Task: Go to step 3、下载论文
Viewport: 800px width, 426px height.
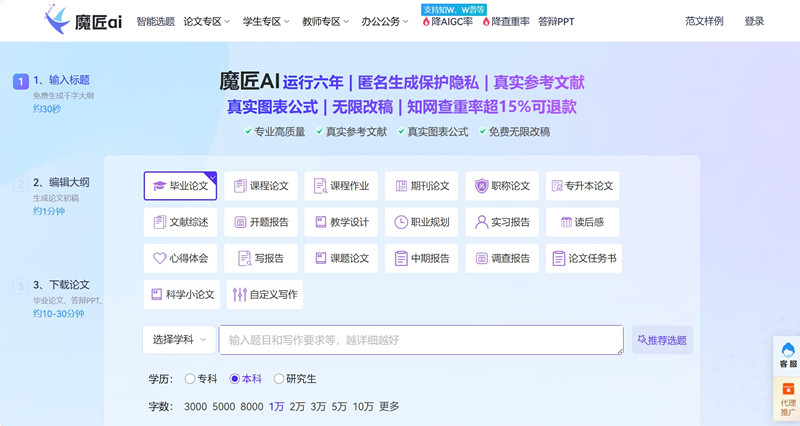Action: click(x=61, y=285)
